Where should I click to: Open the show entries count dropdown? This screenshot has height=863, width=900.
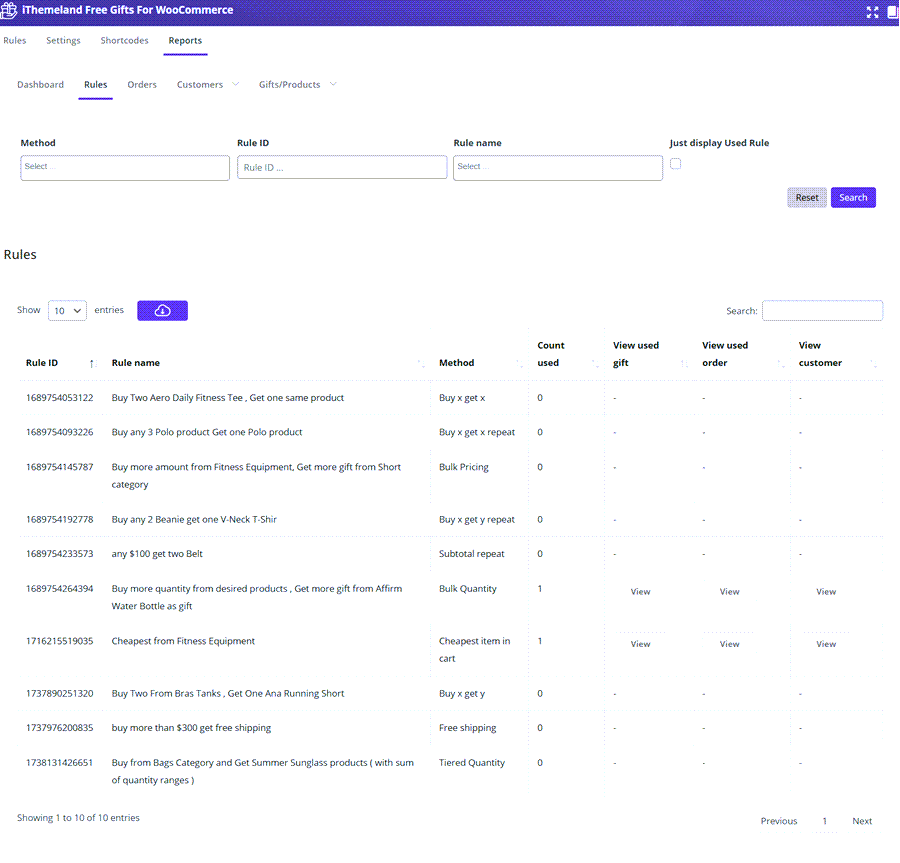pos(67,311)
